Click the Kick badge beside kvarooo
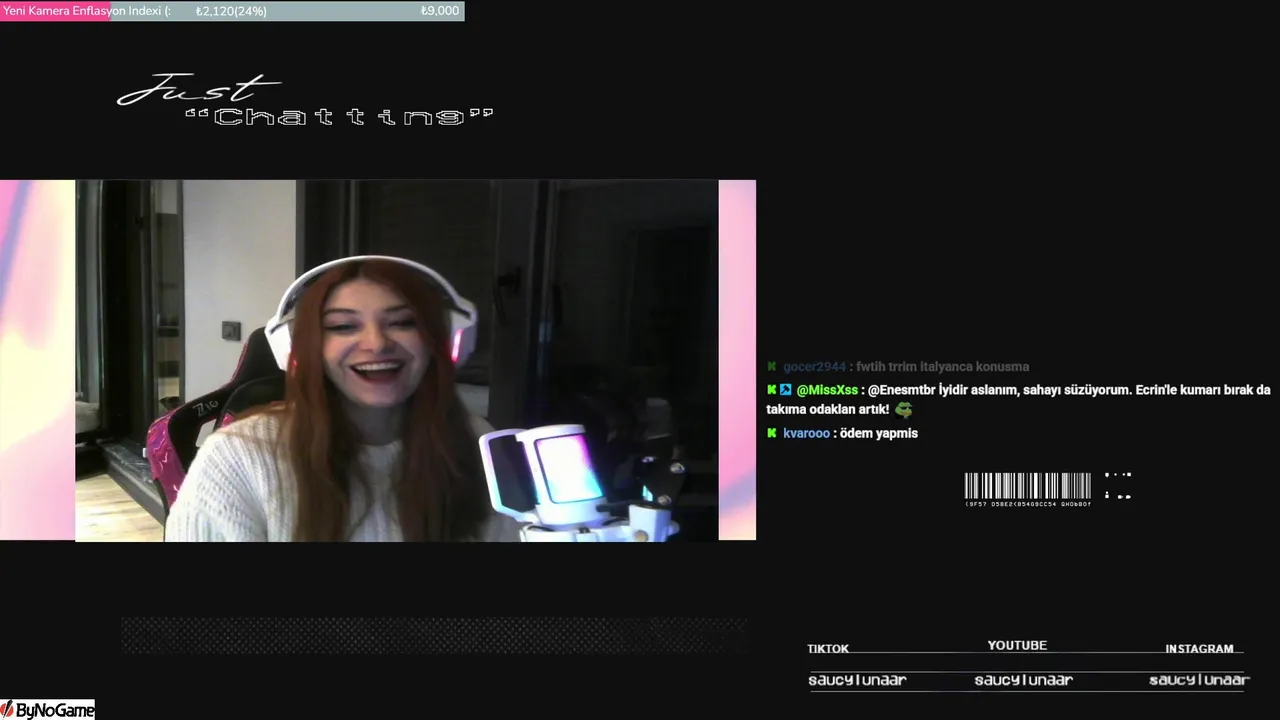This screenshot has width=1280, height=720. 772,433
